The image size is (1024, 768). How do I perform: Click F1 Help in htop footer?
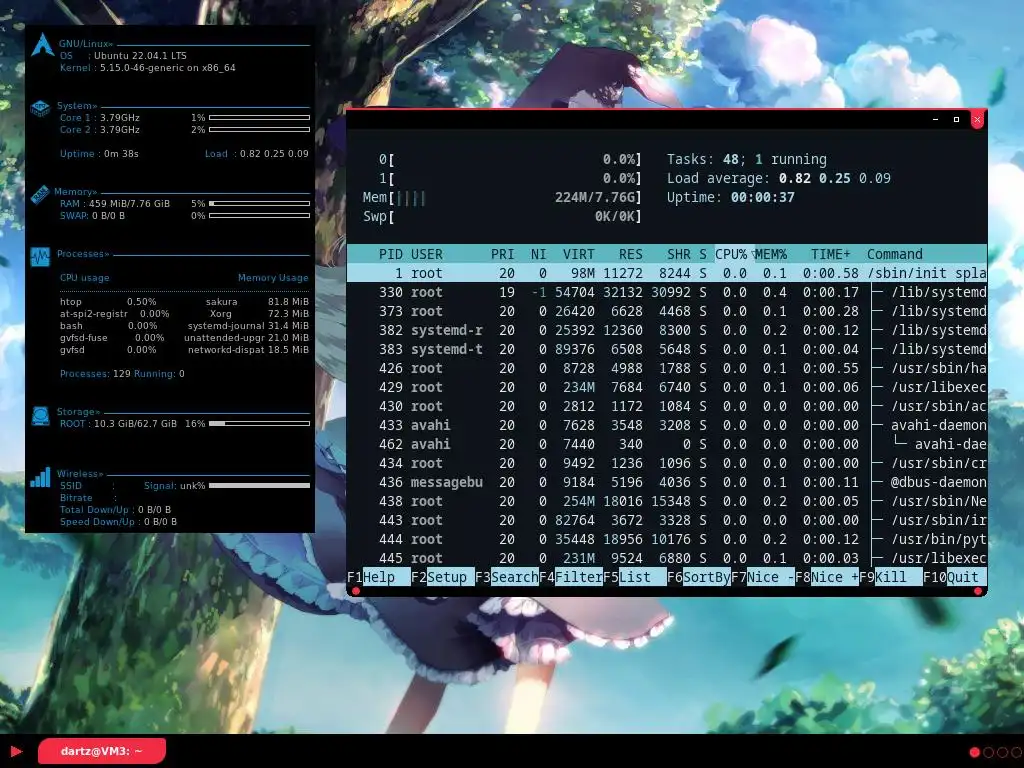tap(379, 577)
